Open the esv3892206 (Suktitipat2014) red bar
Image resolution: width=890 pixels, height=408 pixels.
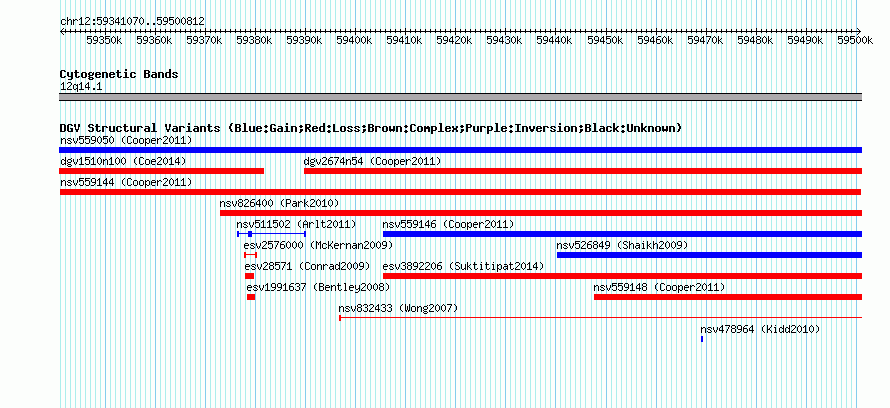[x=623, y=276]
